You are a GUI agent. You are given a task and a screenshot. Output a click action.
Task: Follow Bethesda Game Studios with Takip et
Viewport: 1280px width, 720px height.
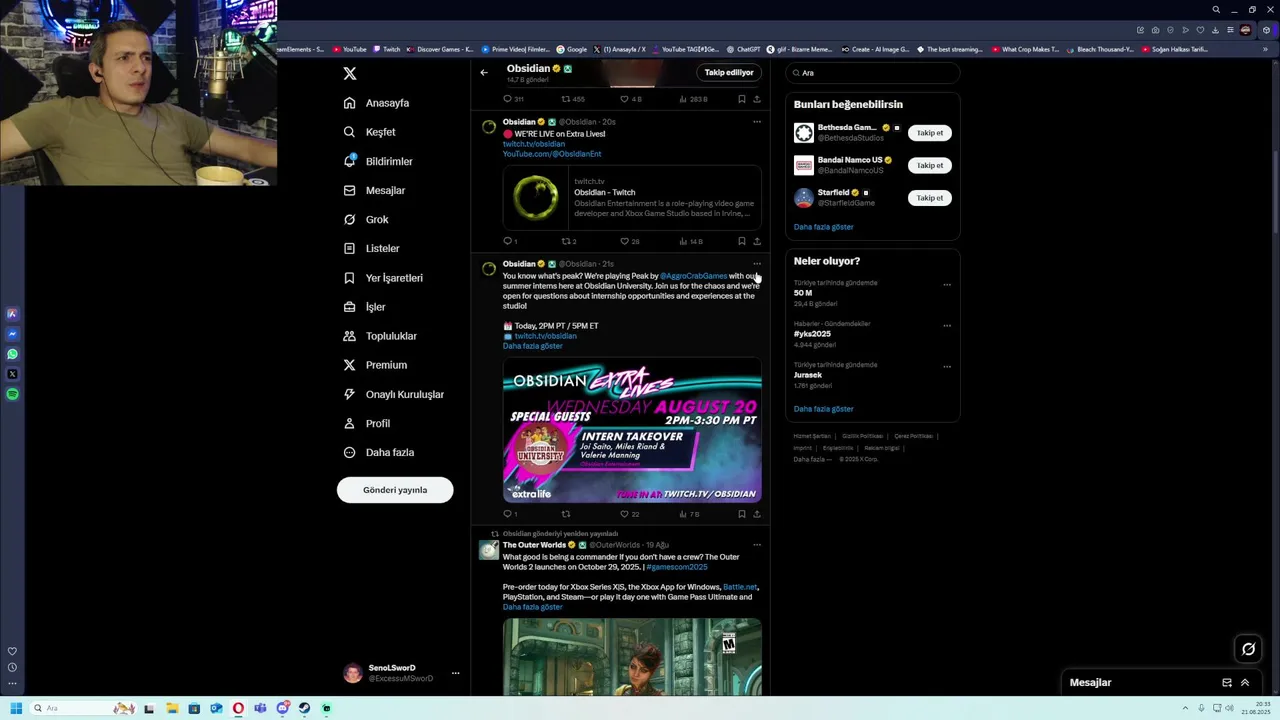[x=930, y=133]
